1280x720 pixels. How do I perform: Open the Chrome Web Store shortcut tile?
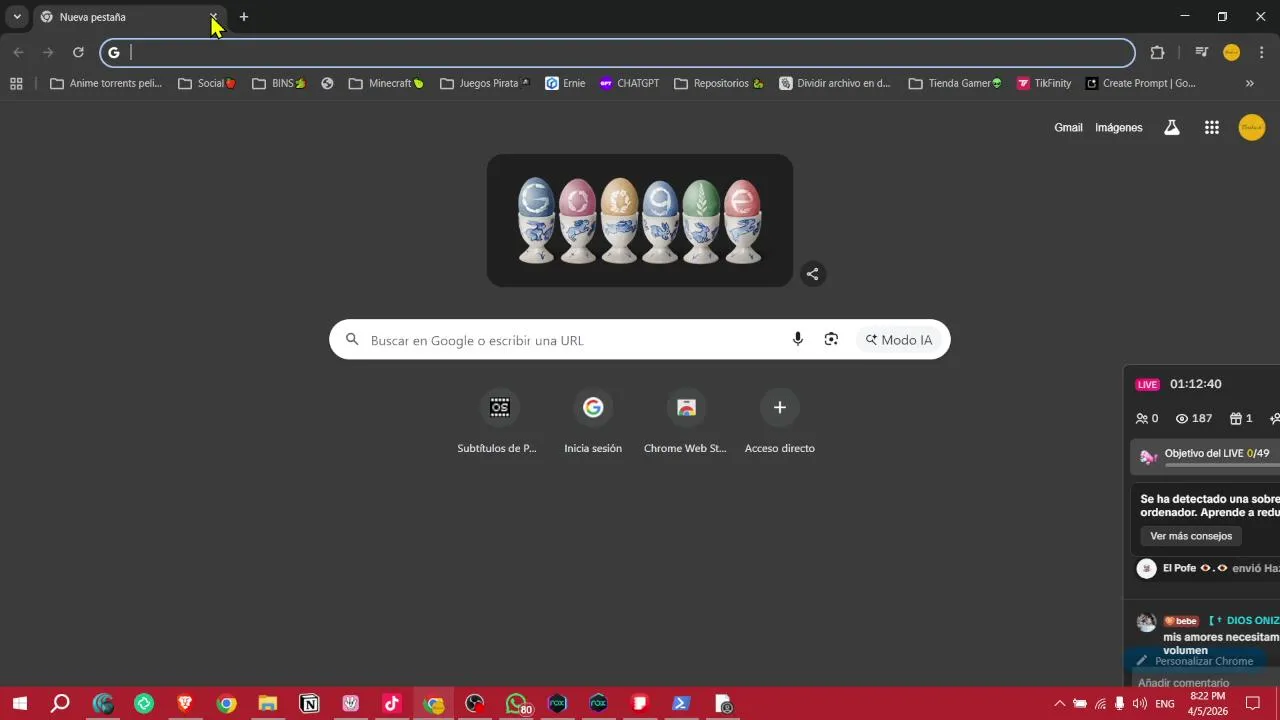(686, 422)
